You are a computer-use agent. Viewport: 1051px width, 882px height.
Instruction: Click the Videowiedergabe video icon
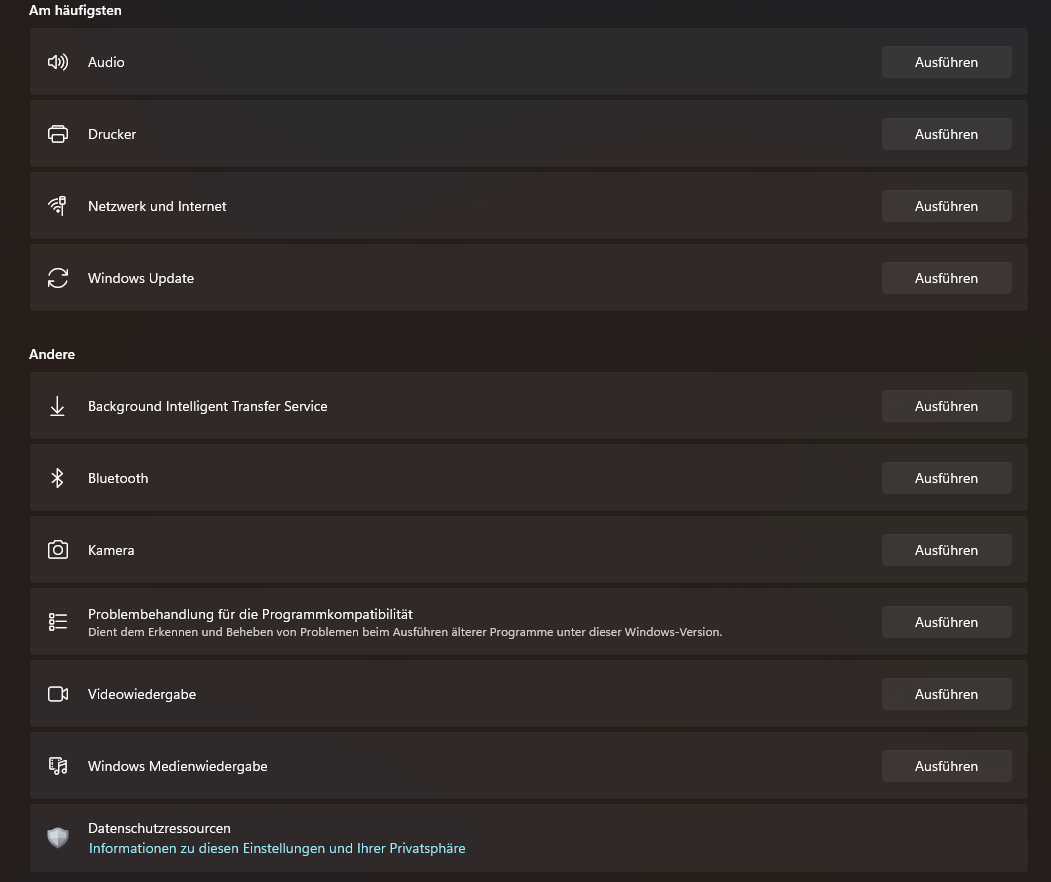58,694
